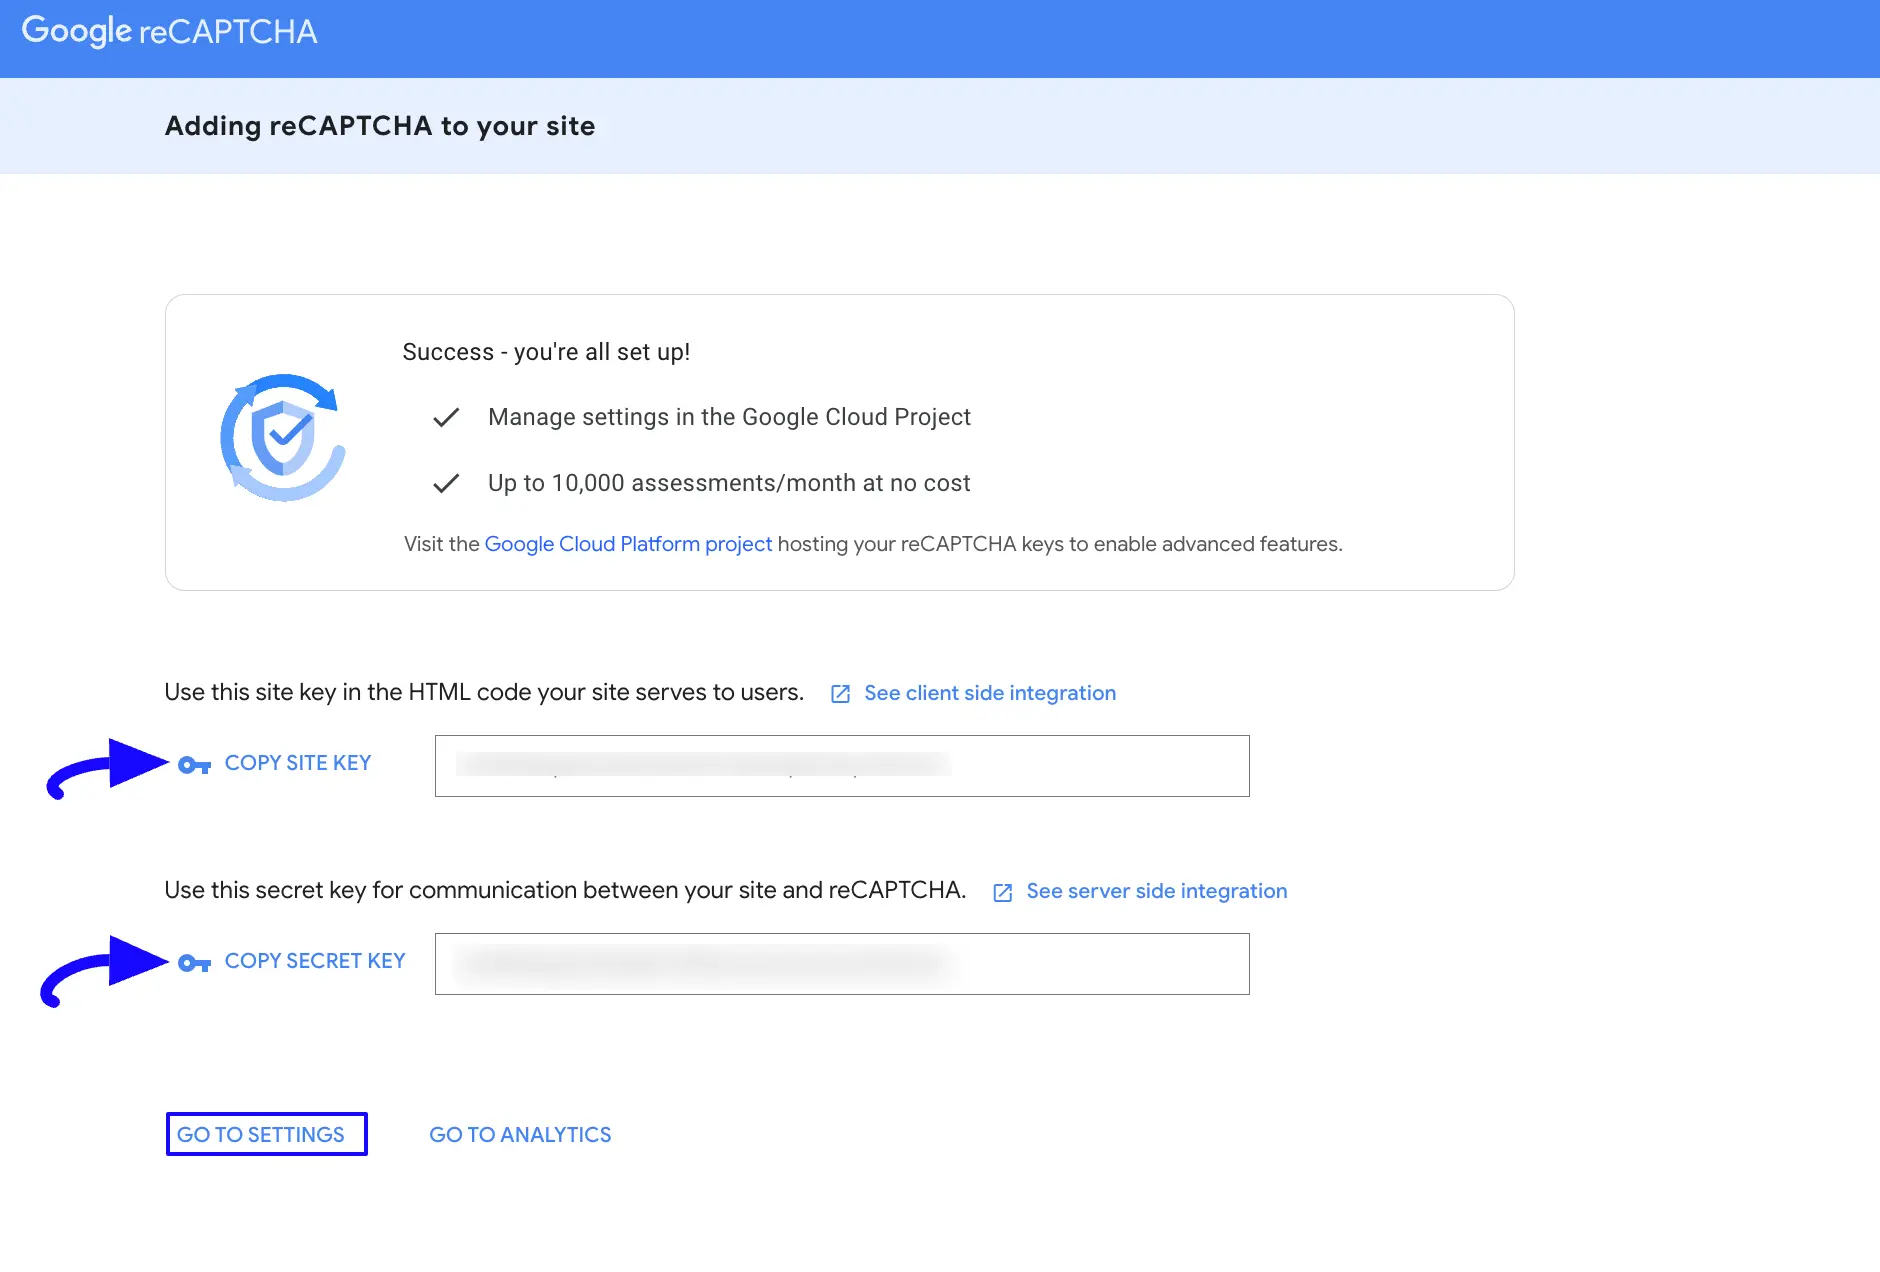The image size is (1880, 1272).
Task: Click 'Use this secret key for communication' text
Action: pyautogui.click(x=565, y=890)
